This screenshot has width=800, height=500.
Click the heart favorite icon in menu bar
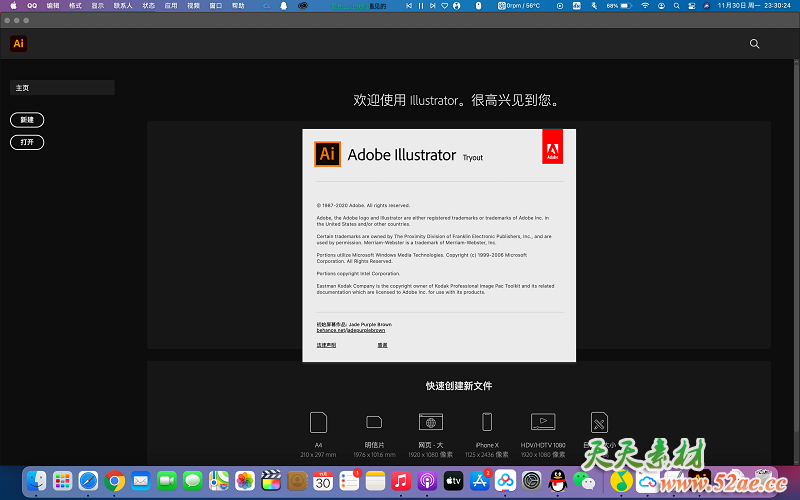[x=444, y=6]
